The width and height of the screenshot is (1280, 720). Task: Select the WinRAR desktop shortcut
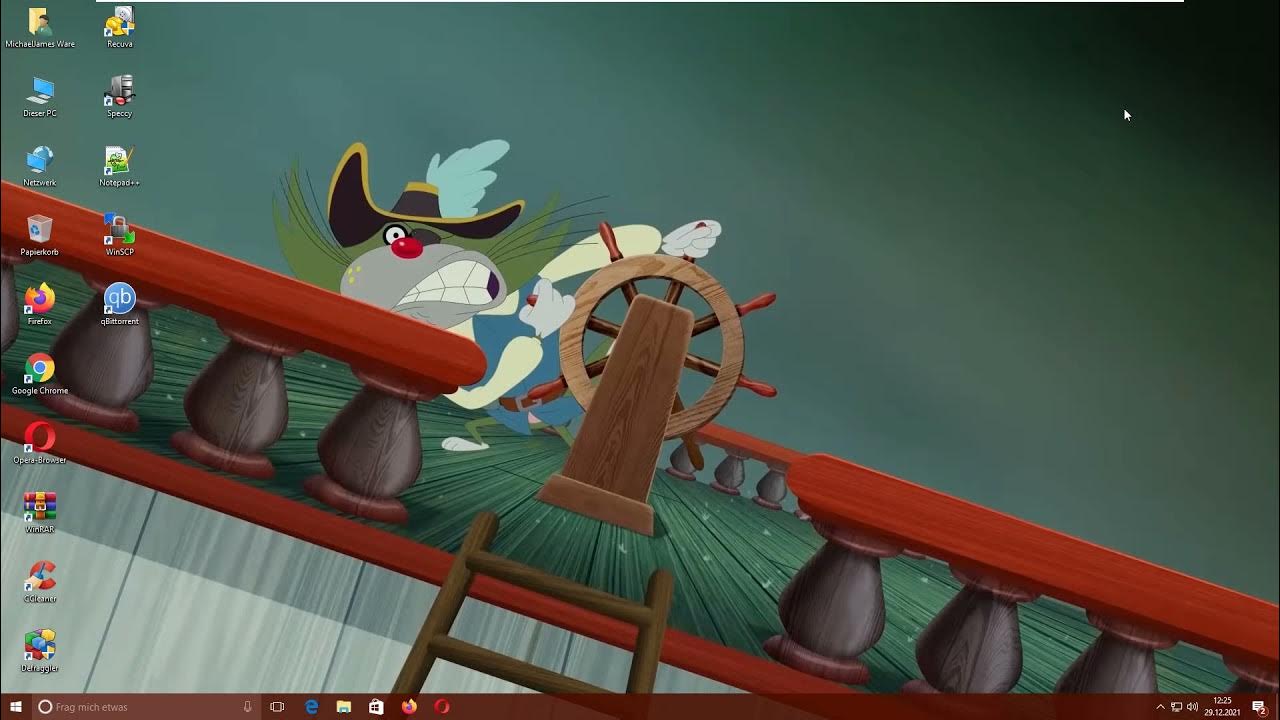click(40, 512)
